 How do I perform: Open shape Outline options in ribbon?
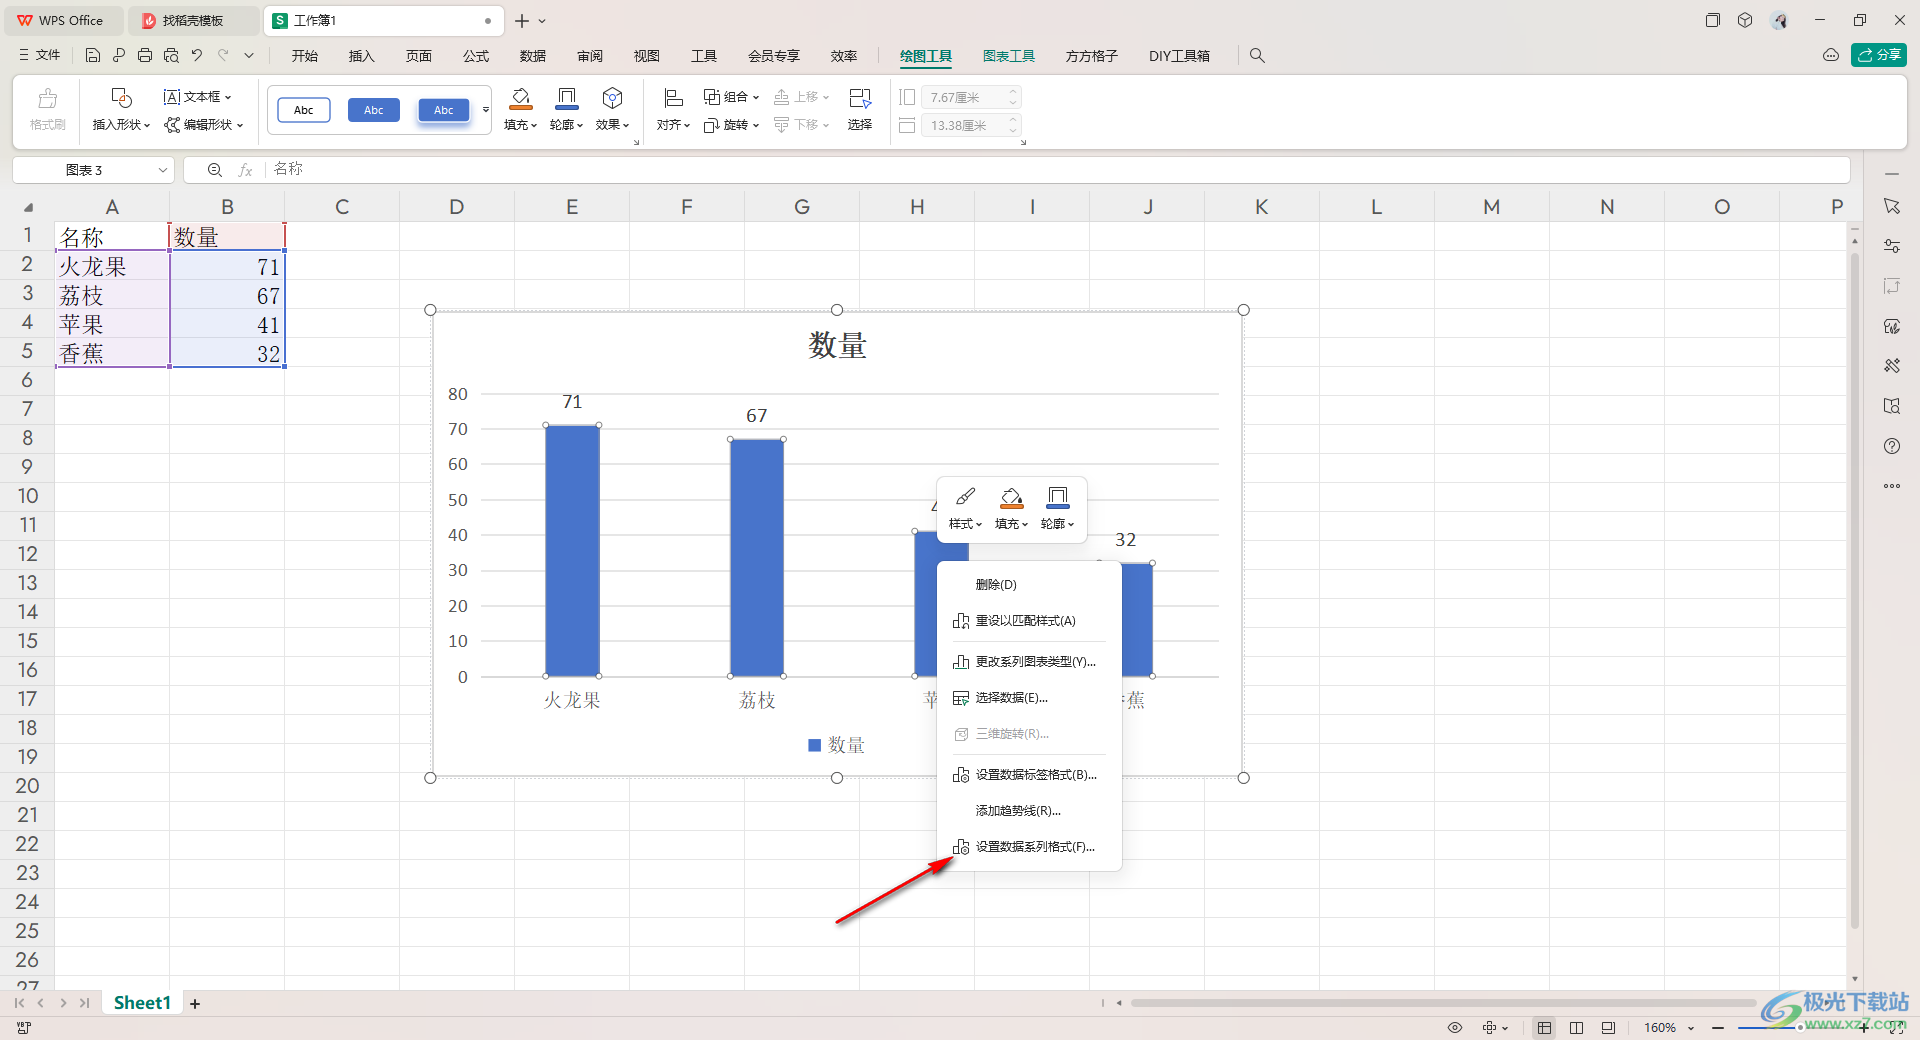click(566, 110)
